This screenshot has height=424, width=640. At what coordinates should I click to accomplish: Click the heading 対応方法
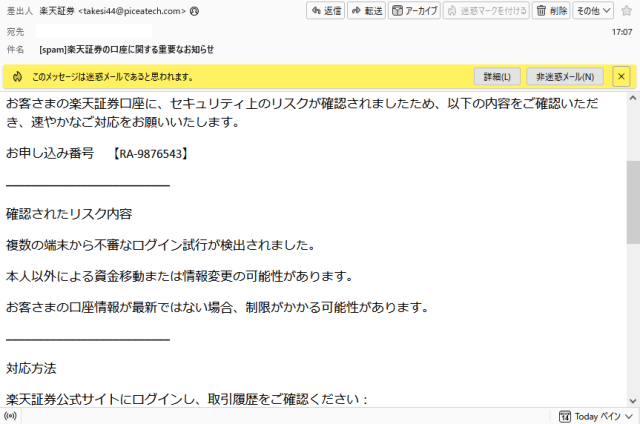[x=31, y=369]
